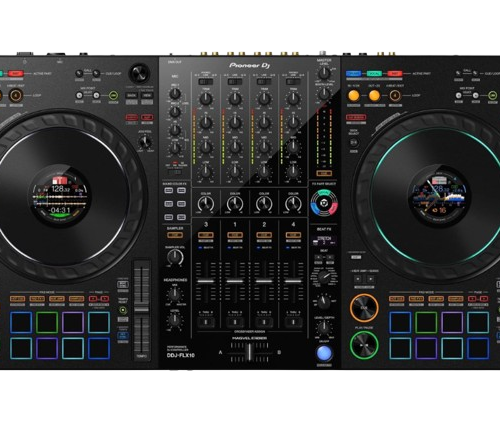Turn the channel 1 COLOR knob

[x=235, y=204]
